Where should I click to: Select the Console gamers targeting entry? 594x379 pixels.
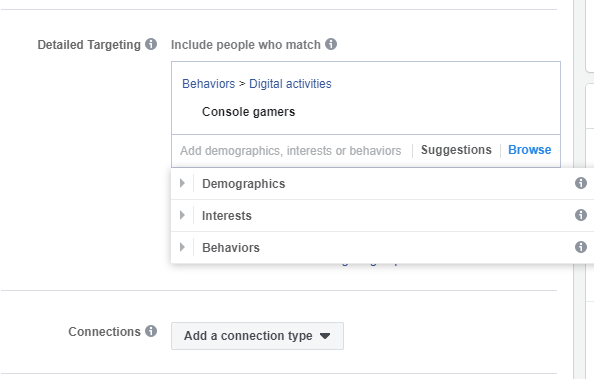click(x=248, y=112)
